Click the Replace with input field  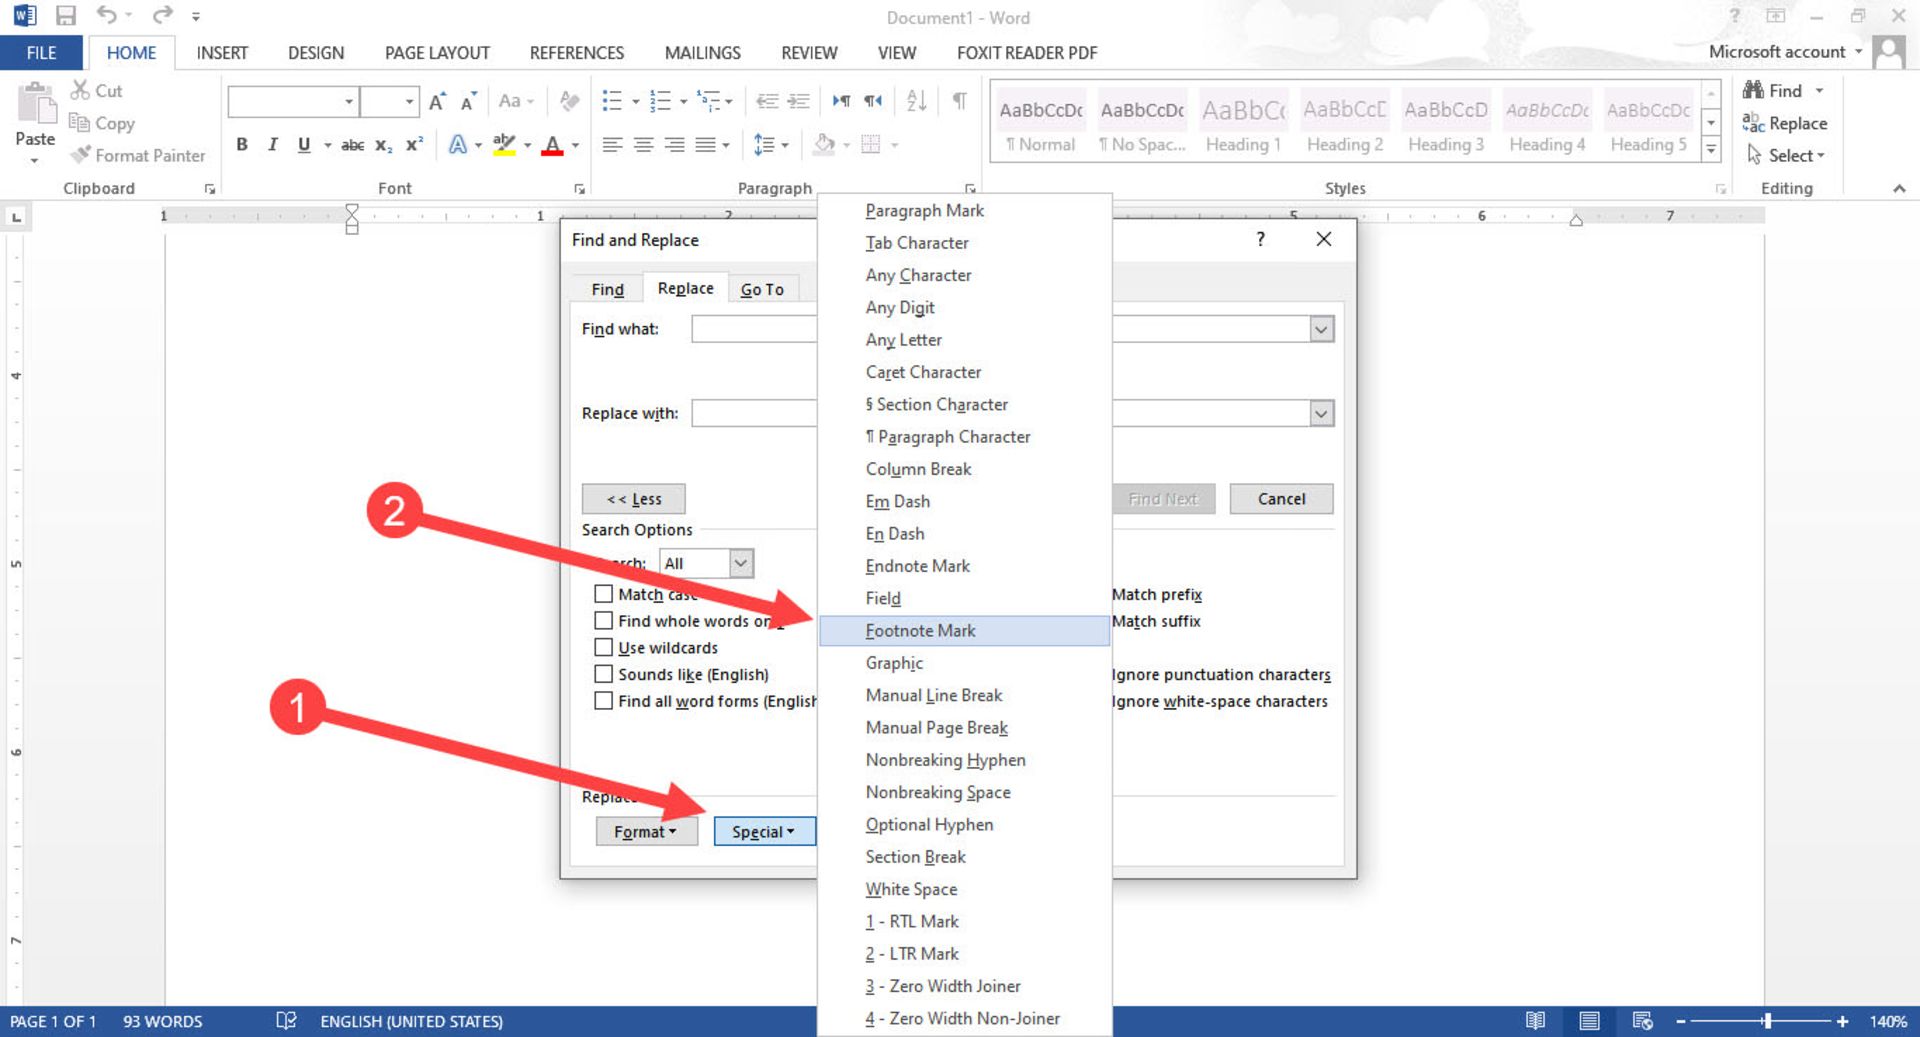(x=754, y=413)
